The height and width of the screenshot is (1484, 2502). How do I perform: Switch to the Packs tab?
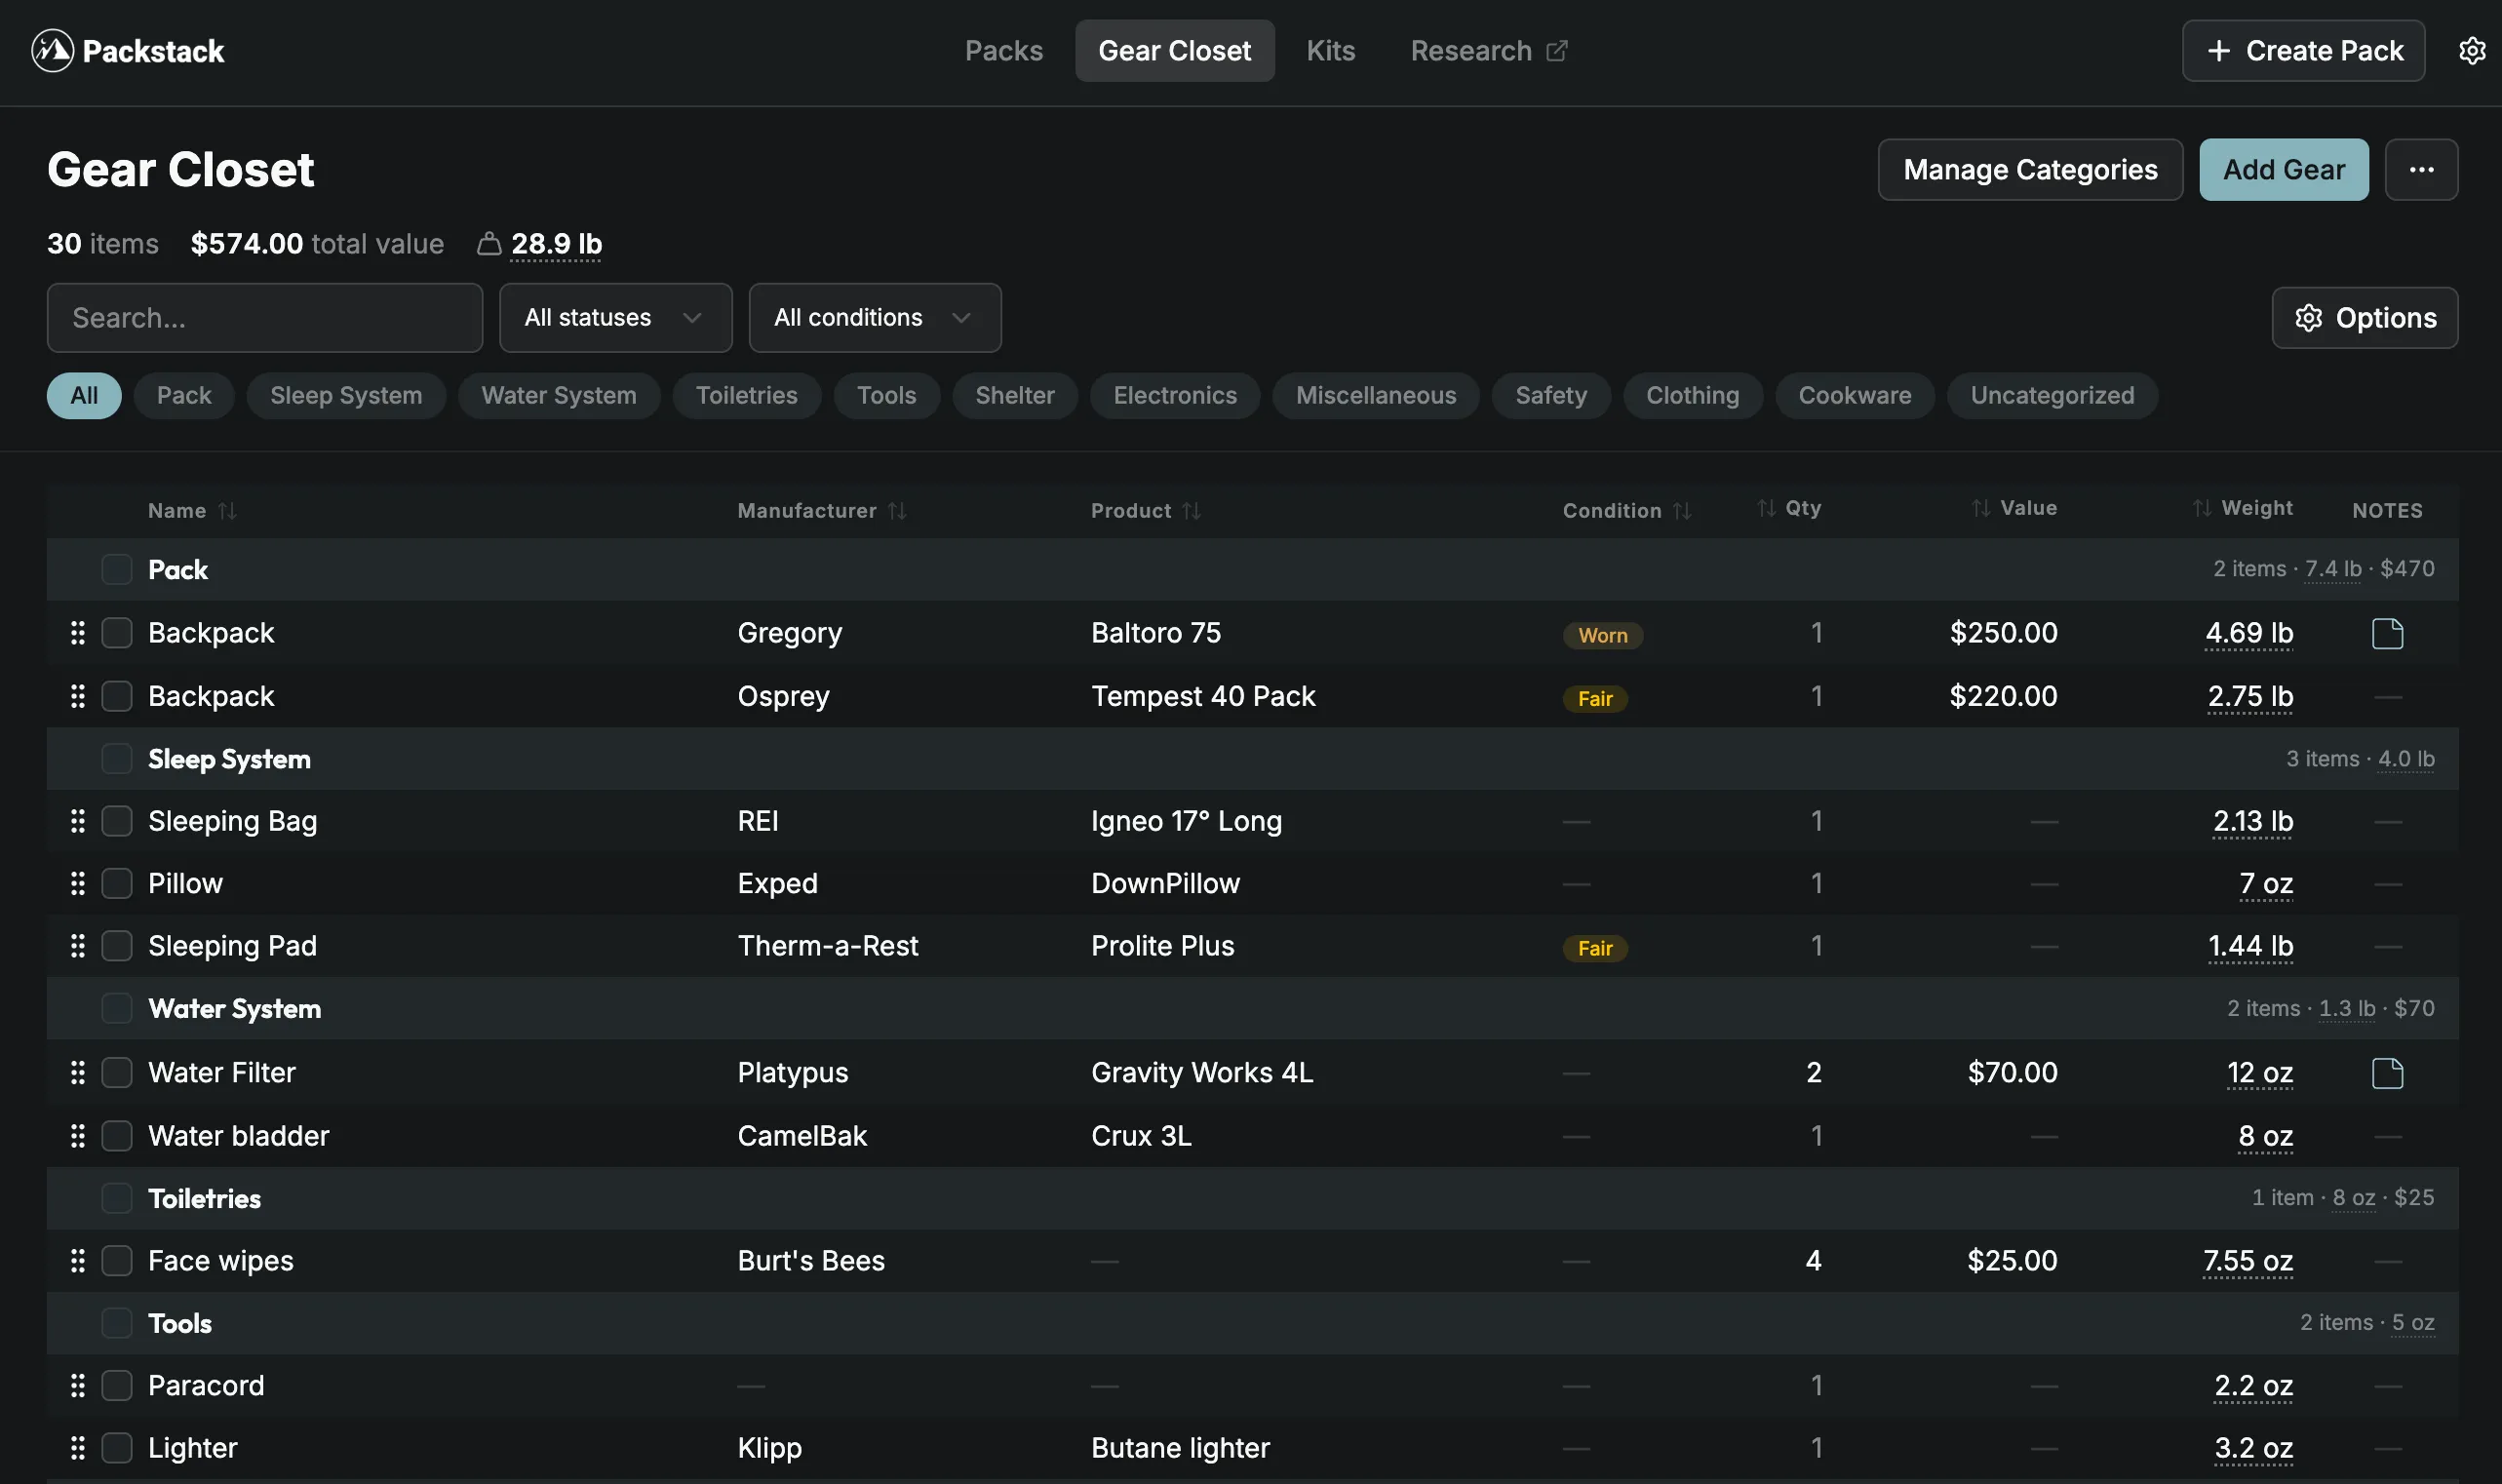point(1003,50)
